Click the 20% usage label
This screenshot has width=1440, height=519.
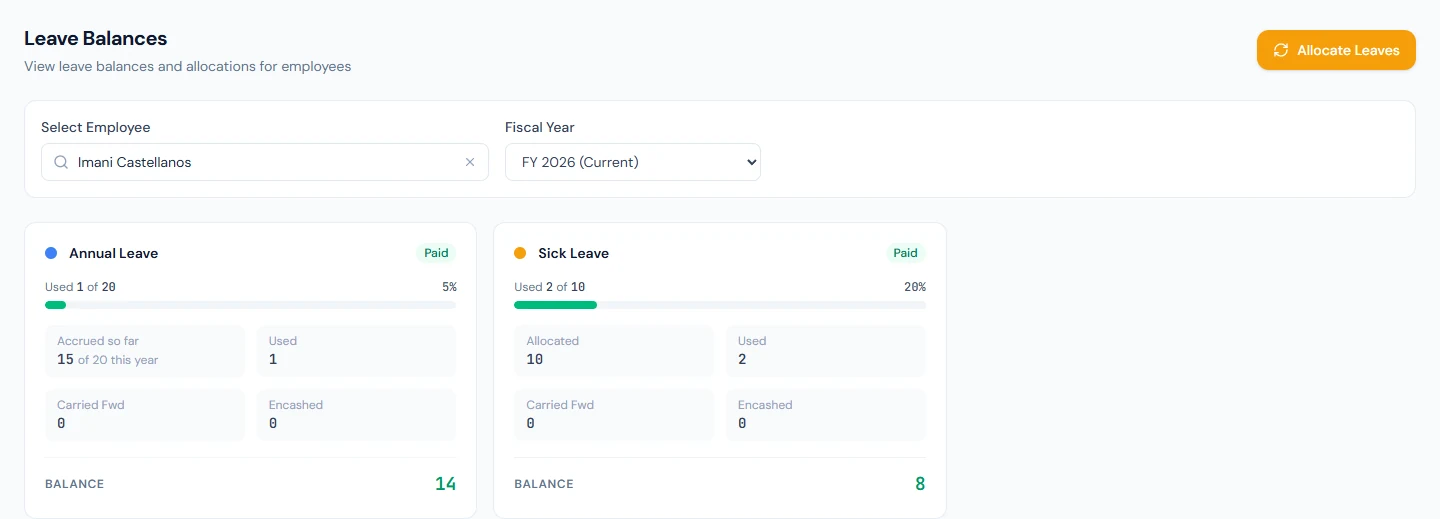[x=915, y=287]
